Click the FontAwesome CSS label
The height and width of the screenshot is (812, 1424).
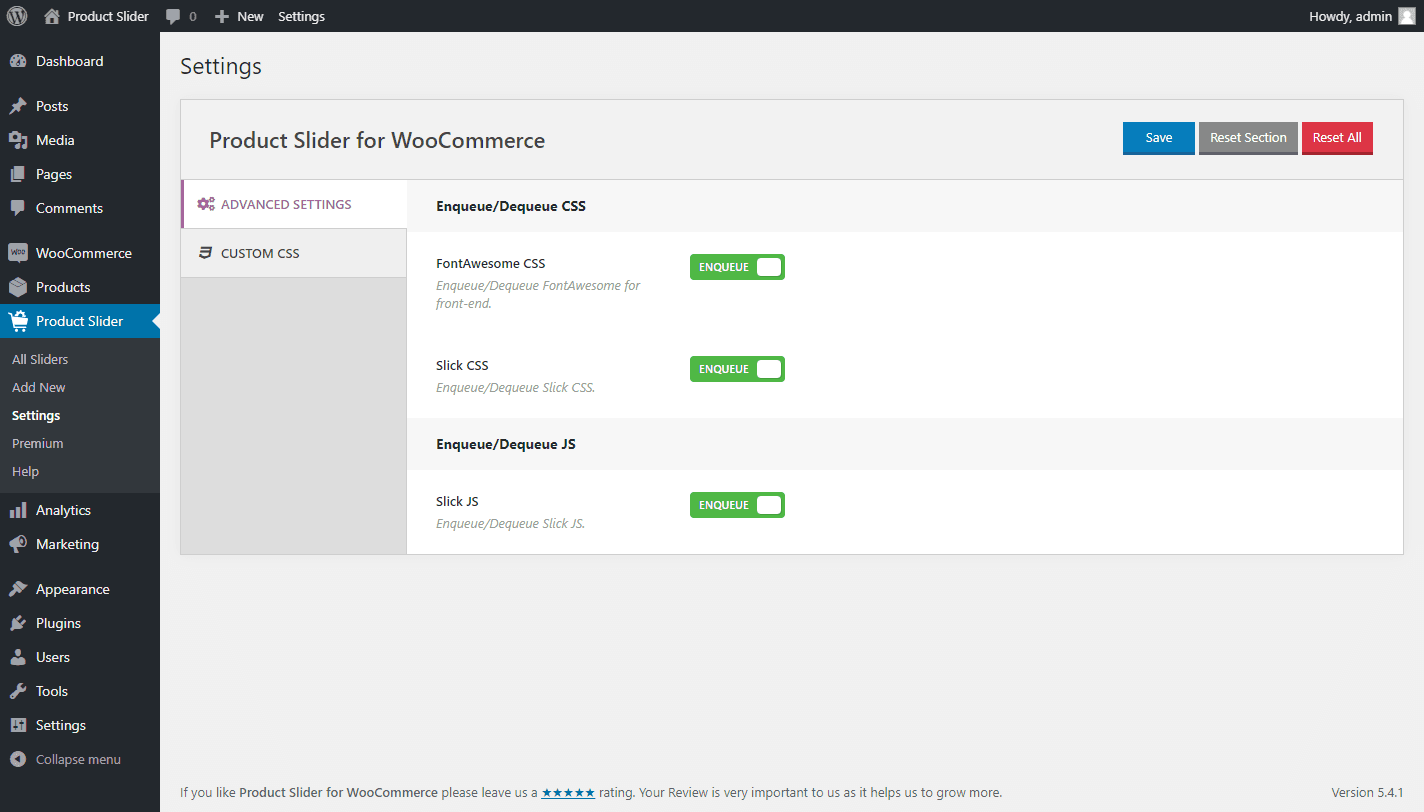coord(491,264)
